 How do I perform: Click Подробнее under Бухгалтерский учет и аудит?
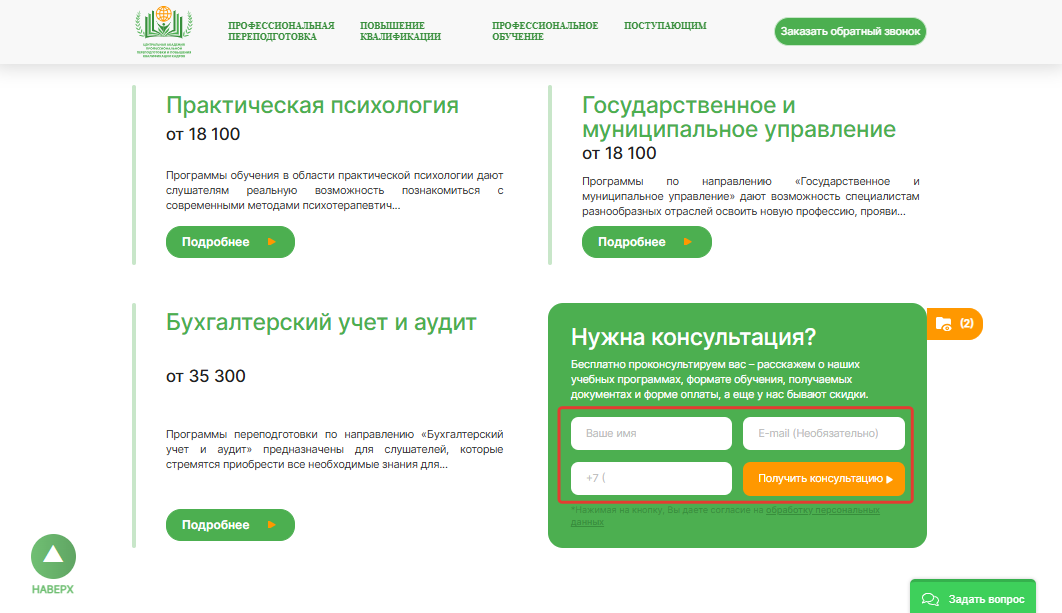[230, 525]
